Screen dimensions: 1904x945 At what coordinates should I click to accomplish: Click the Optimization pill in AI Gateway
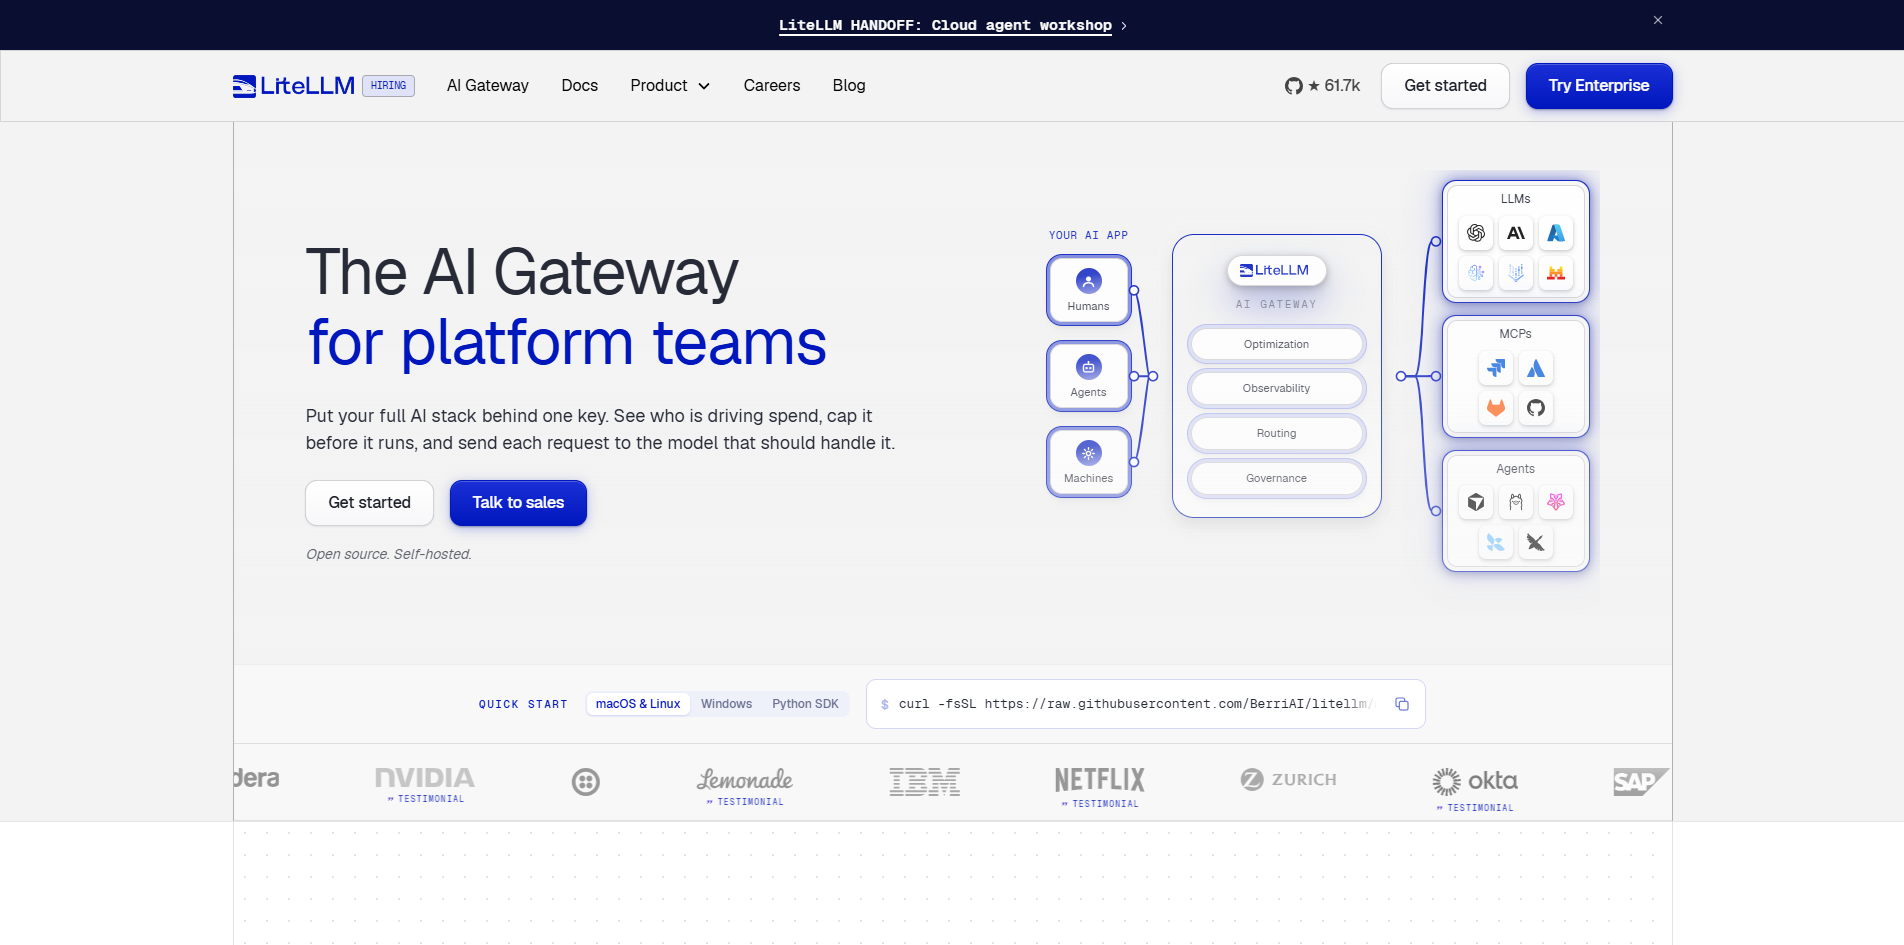tap(1276, 344)
